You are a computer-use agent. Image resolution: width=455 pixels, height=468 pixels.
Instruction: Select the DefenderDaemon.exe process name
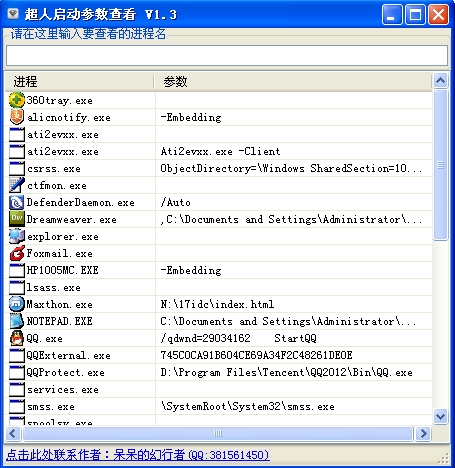click(81, 202)
